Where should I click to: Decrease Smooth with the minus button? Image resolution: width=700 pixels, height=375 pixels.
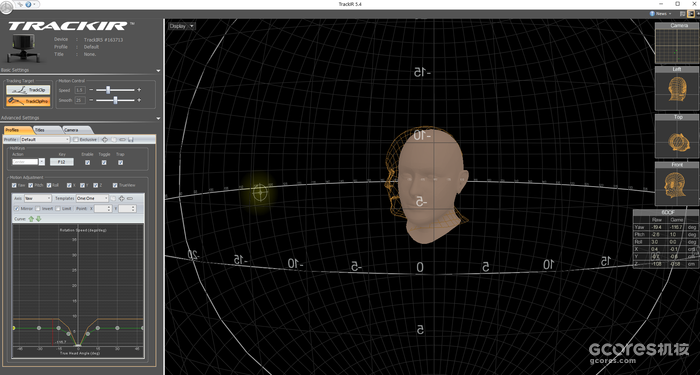[92, 100]
